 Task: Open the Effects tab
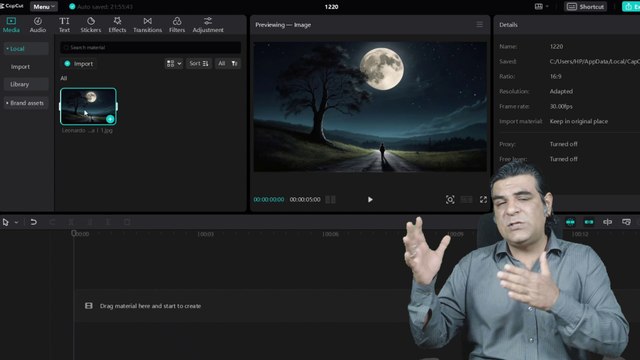tap(117, 24)
